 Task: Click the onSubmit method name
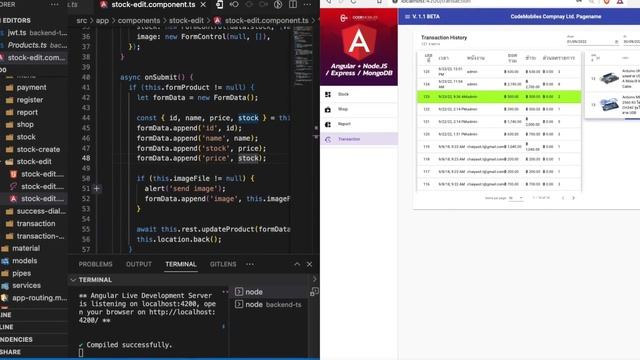161,77
